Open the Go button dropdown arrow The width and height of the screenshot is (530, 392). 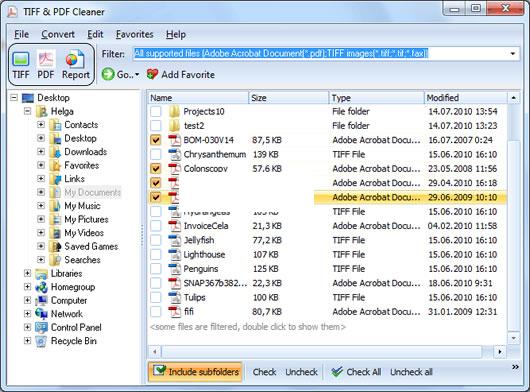[137, 75]
